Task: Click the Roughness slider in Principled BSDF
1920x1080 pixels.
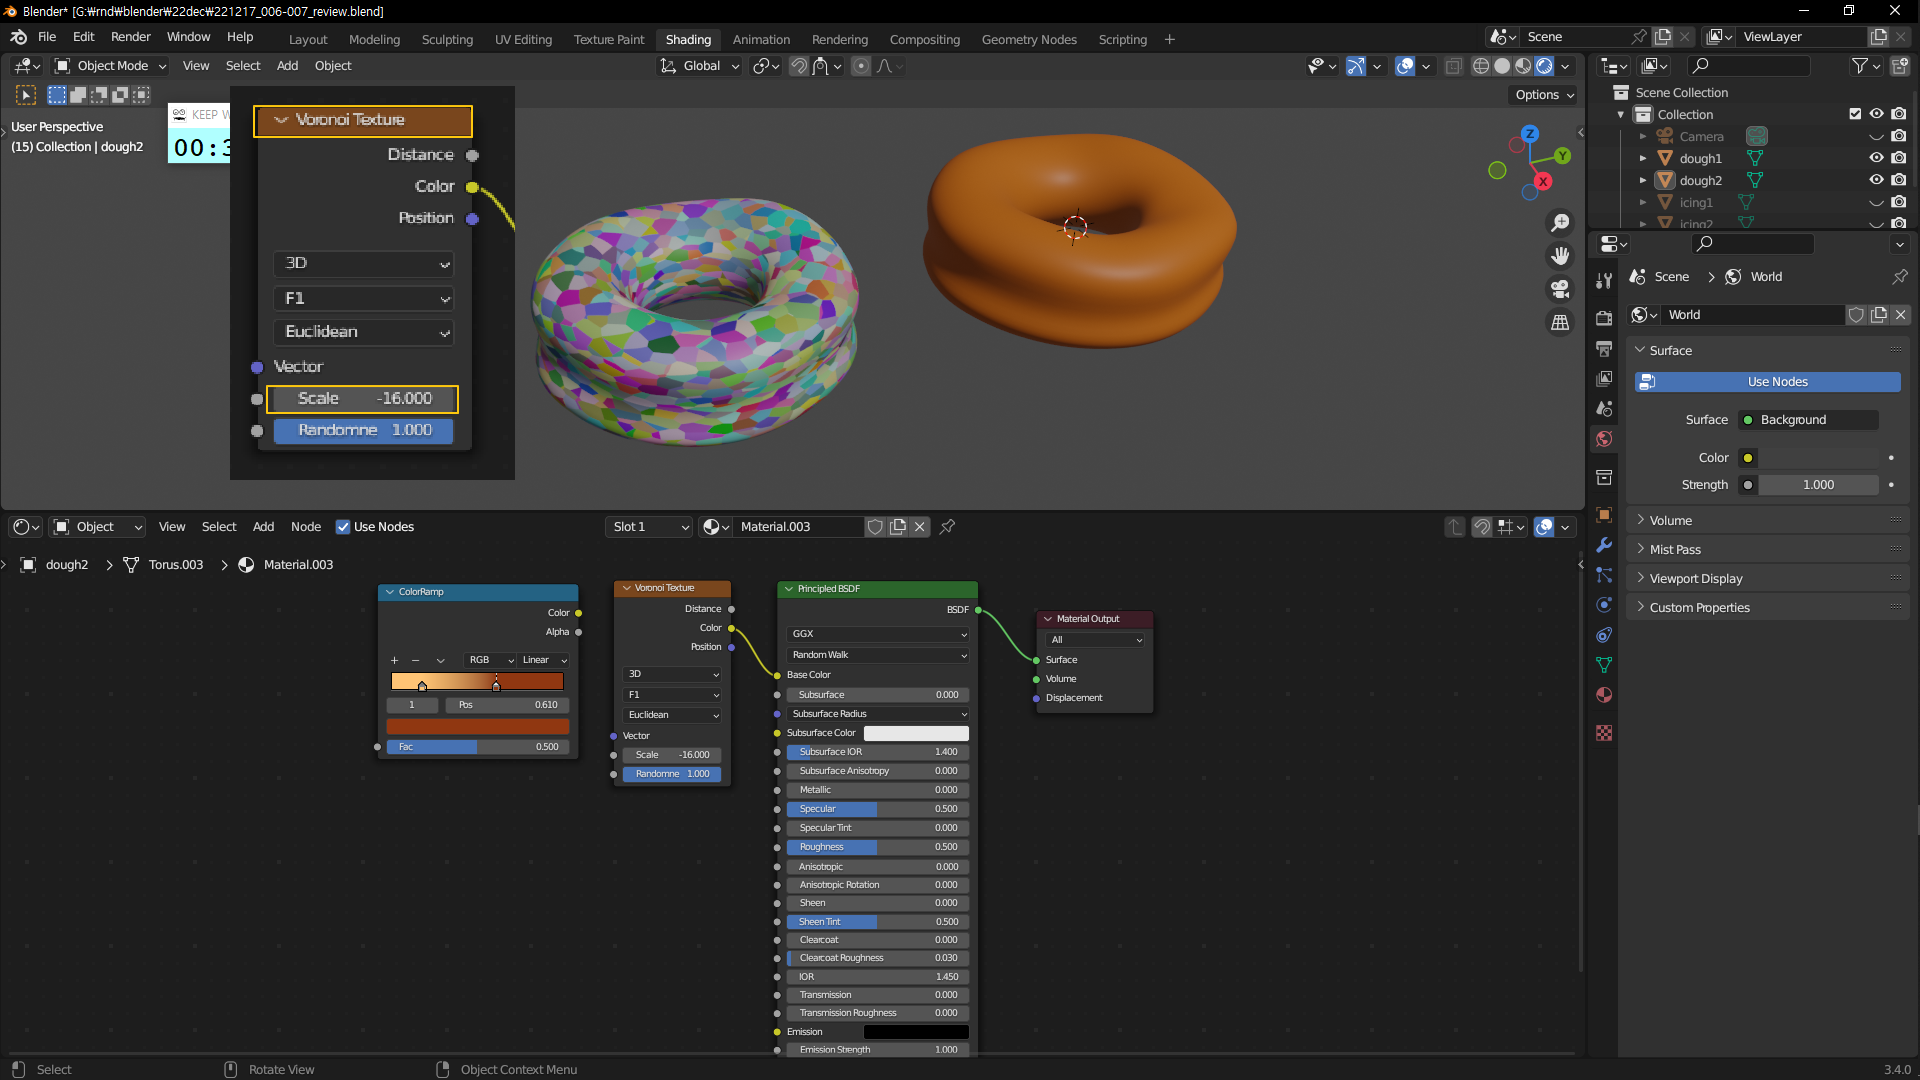Action: pyautogui.click(x=877, y=847)
